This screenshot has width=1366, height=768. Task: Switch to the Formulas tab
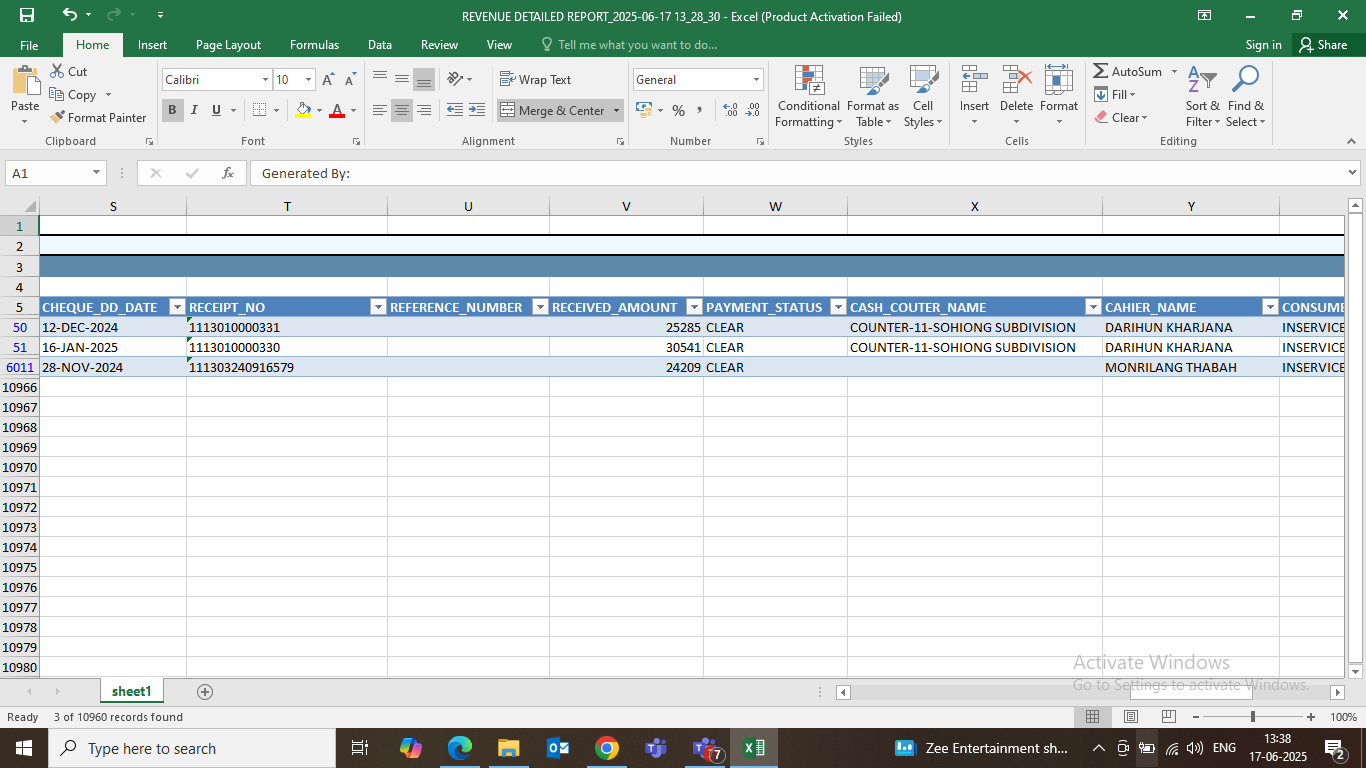click(x=314, y=45)
